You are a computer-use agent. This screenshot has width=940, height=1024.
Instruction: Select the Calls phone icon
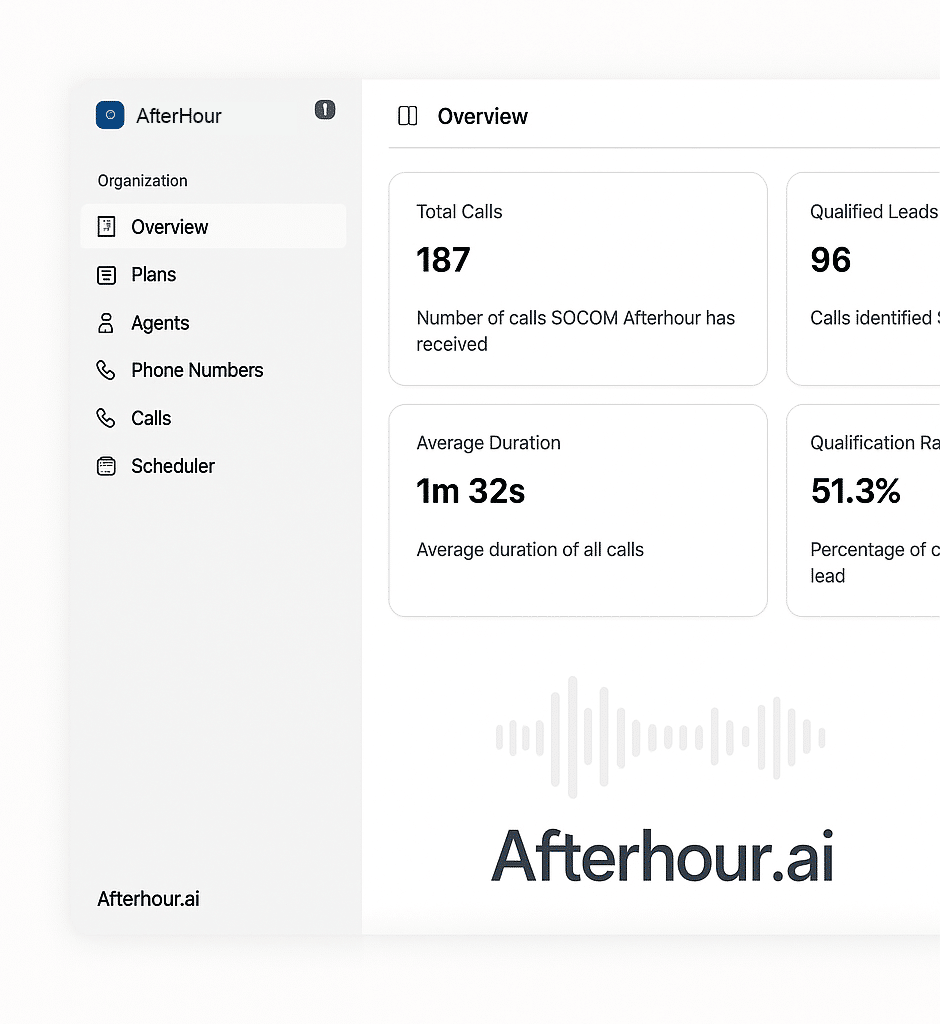click(106, 418)
